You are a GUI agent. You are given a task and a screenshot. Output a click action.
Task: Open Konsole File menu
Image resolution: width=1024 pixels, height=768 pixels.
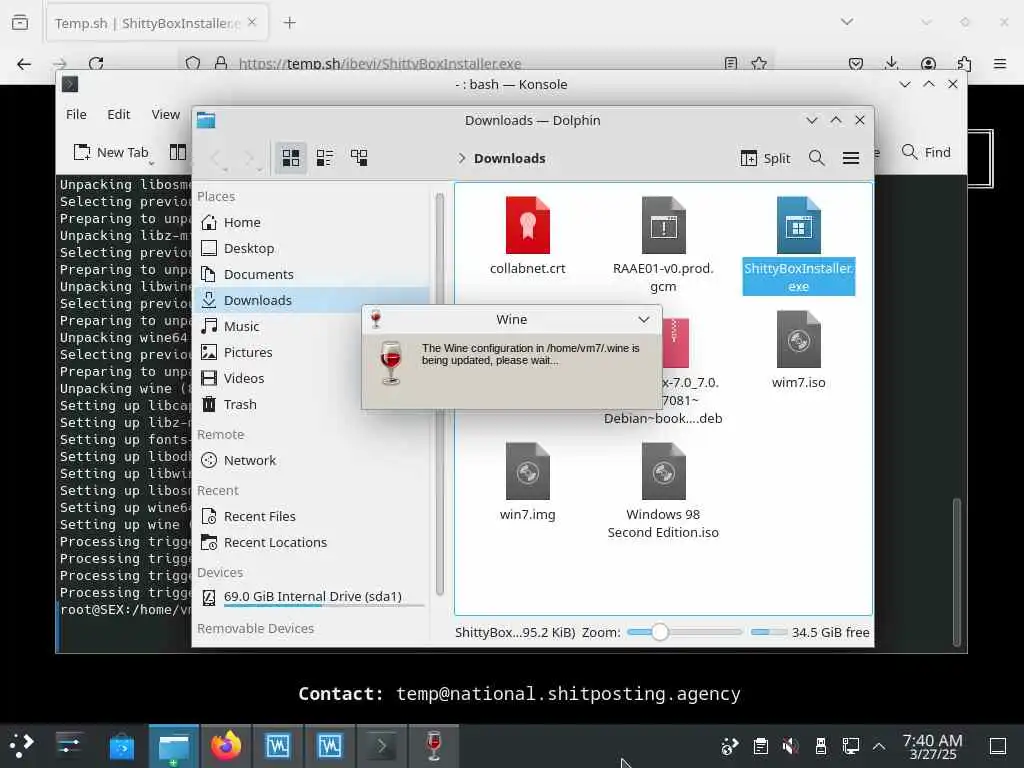[x=76, y=114]
